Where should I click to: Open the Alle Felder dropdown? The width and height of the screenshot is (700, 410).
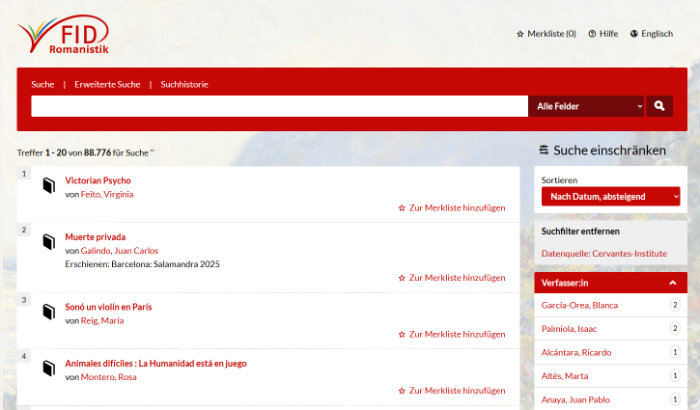pos(586,106)
